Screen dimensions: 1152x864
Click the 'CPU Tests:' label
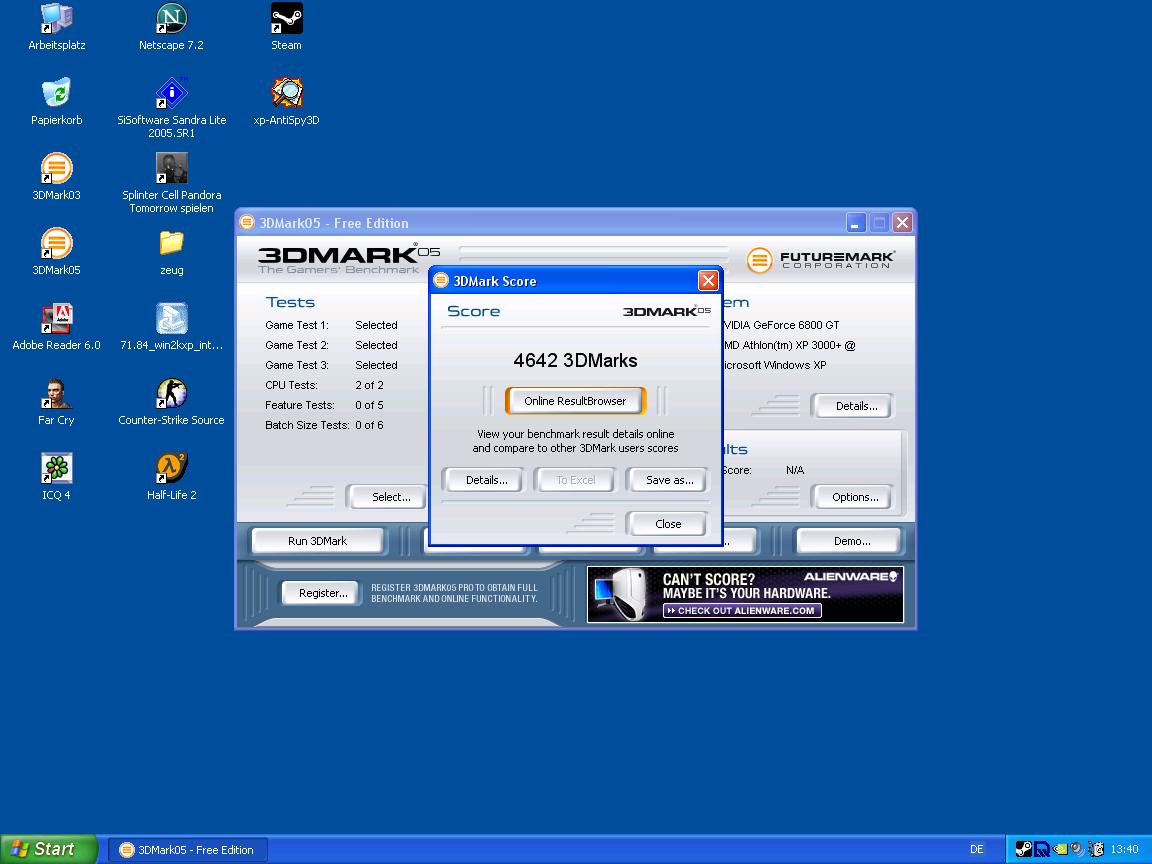292,385
